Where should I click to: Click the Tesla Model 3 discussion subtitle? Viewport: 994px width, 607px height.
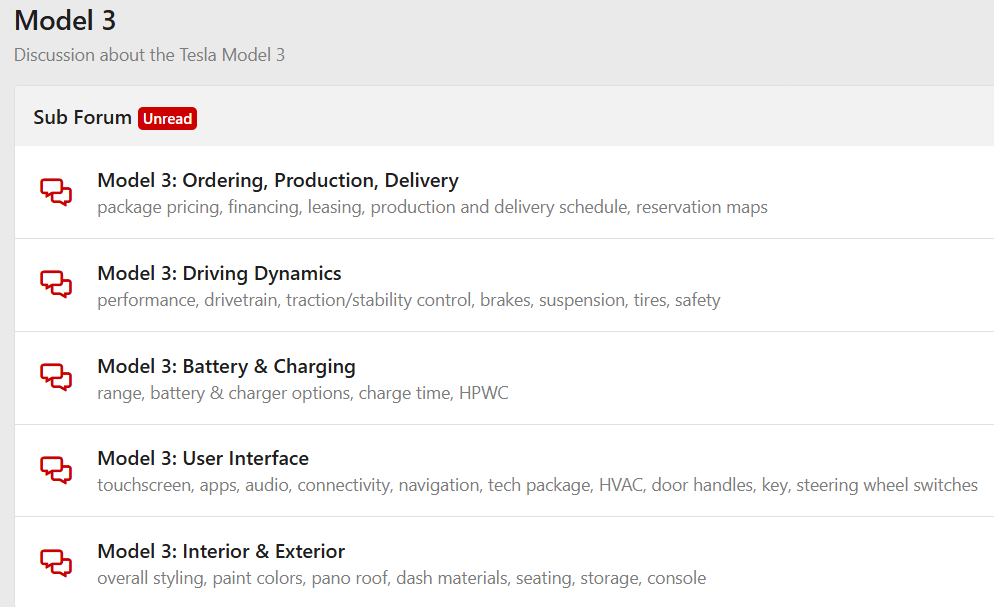point(149,55)
